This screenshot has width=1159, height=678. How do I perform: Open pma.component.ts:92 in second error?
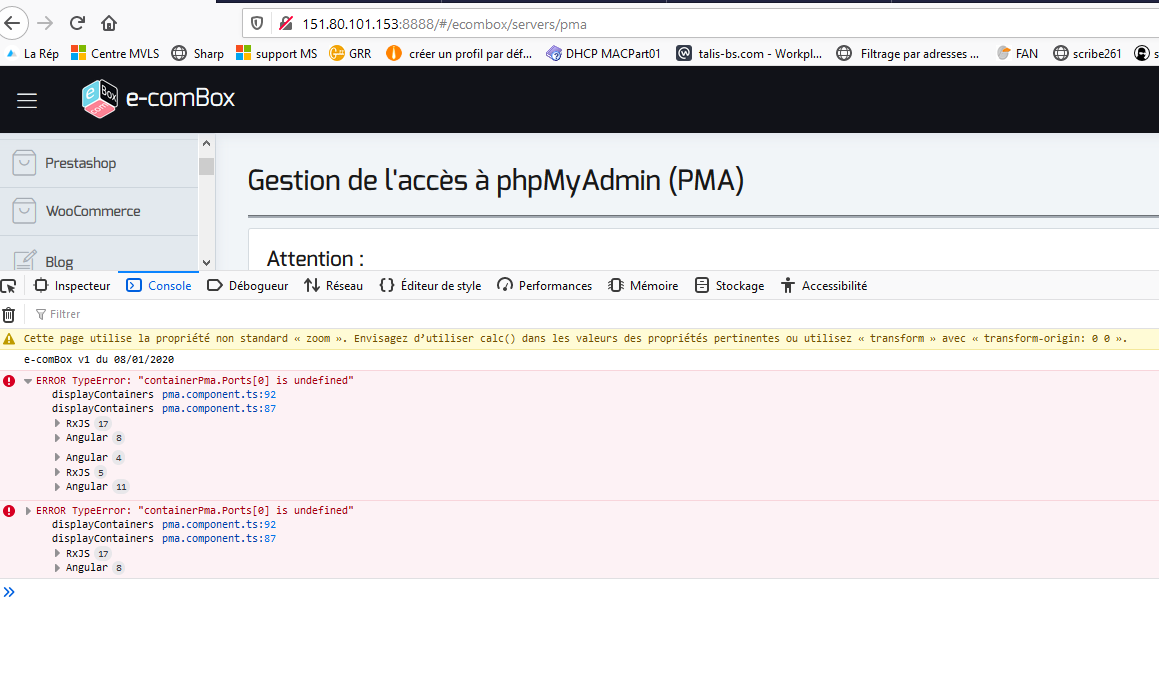tap(219, 525)
